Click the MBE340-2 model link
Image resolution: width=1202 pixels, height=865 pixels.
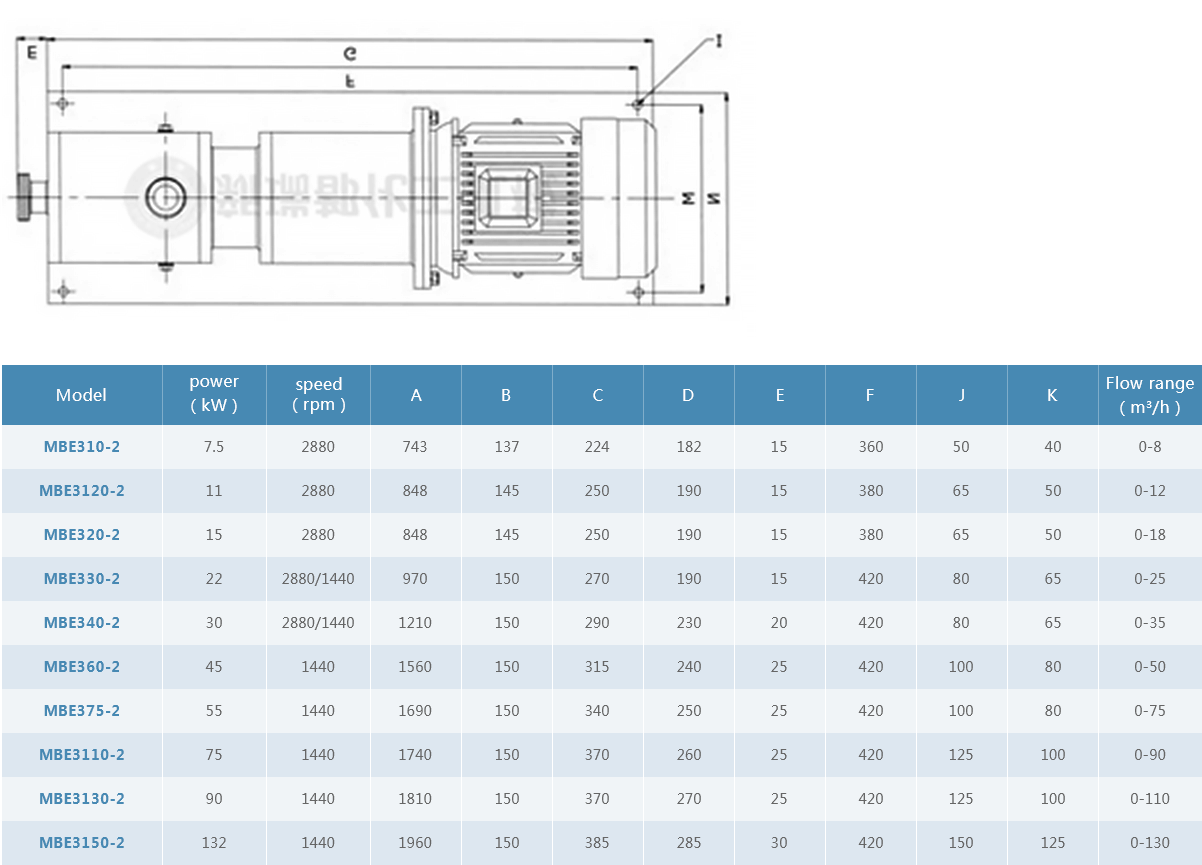point(81,623)
